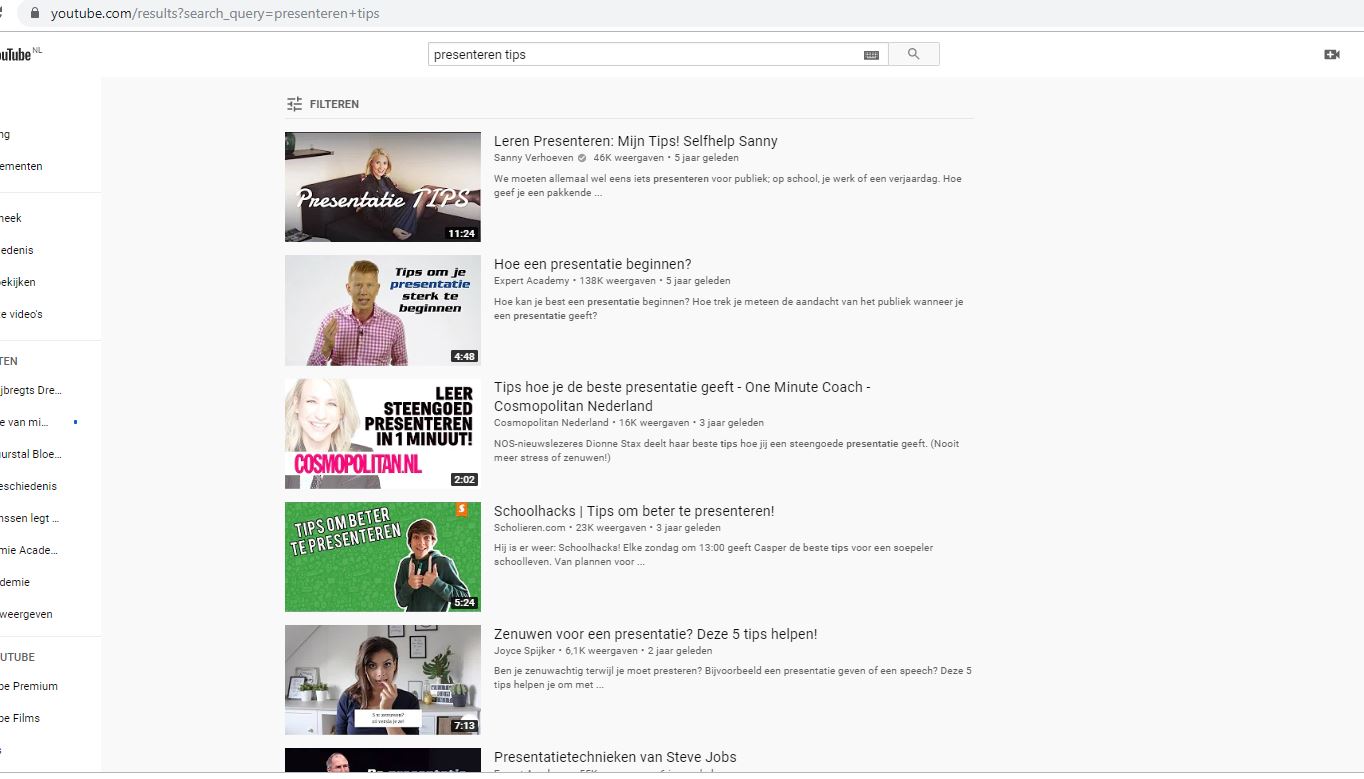Open sidebar item ending 'ekijken'

coord(18,282)
